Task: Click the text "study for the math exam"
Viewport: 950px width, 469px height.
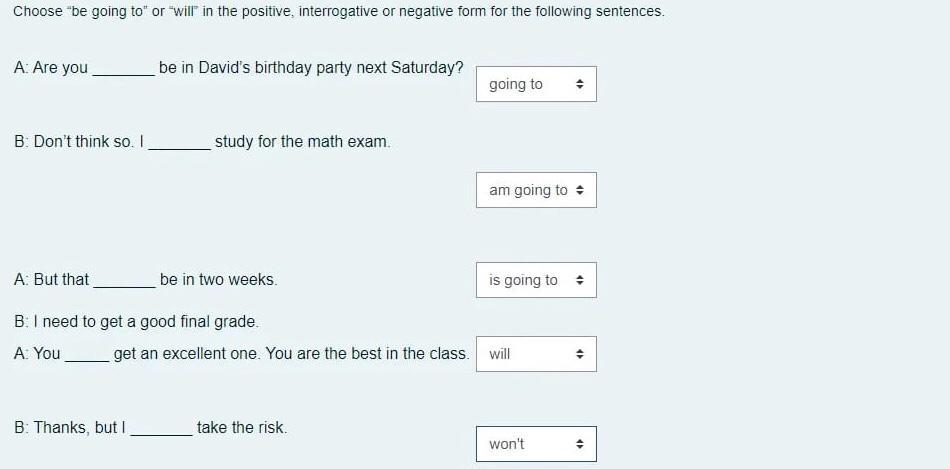Action: point(302,142)
